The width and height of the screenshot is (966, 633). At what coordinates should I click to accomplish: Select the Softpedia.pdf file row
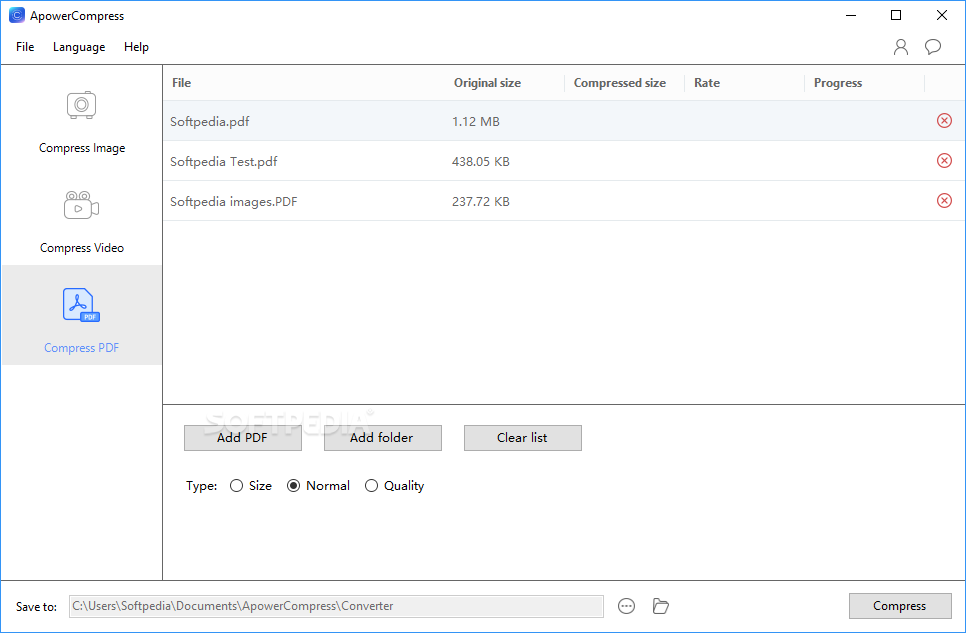(564, 121)
